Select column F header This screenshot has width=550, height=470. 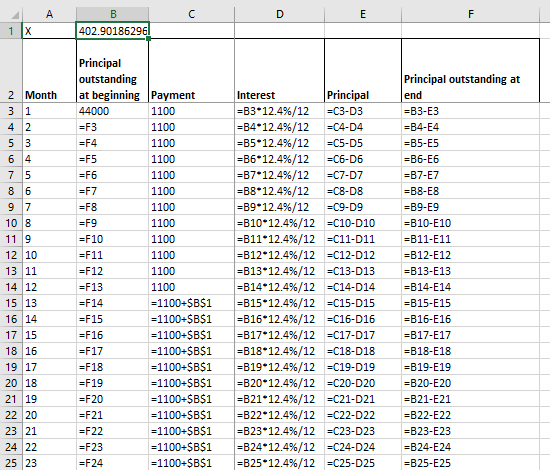click(470, 14)
